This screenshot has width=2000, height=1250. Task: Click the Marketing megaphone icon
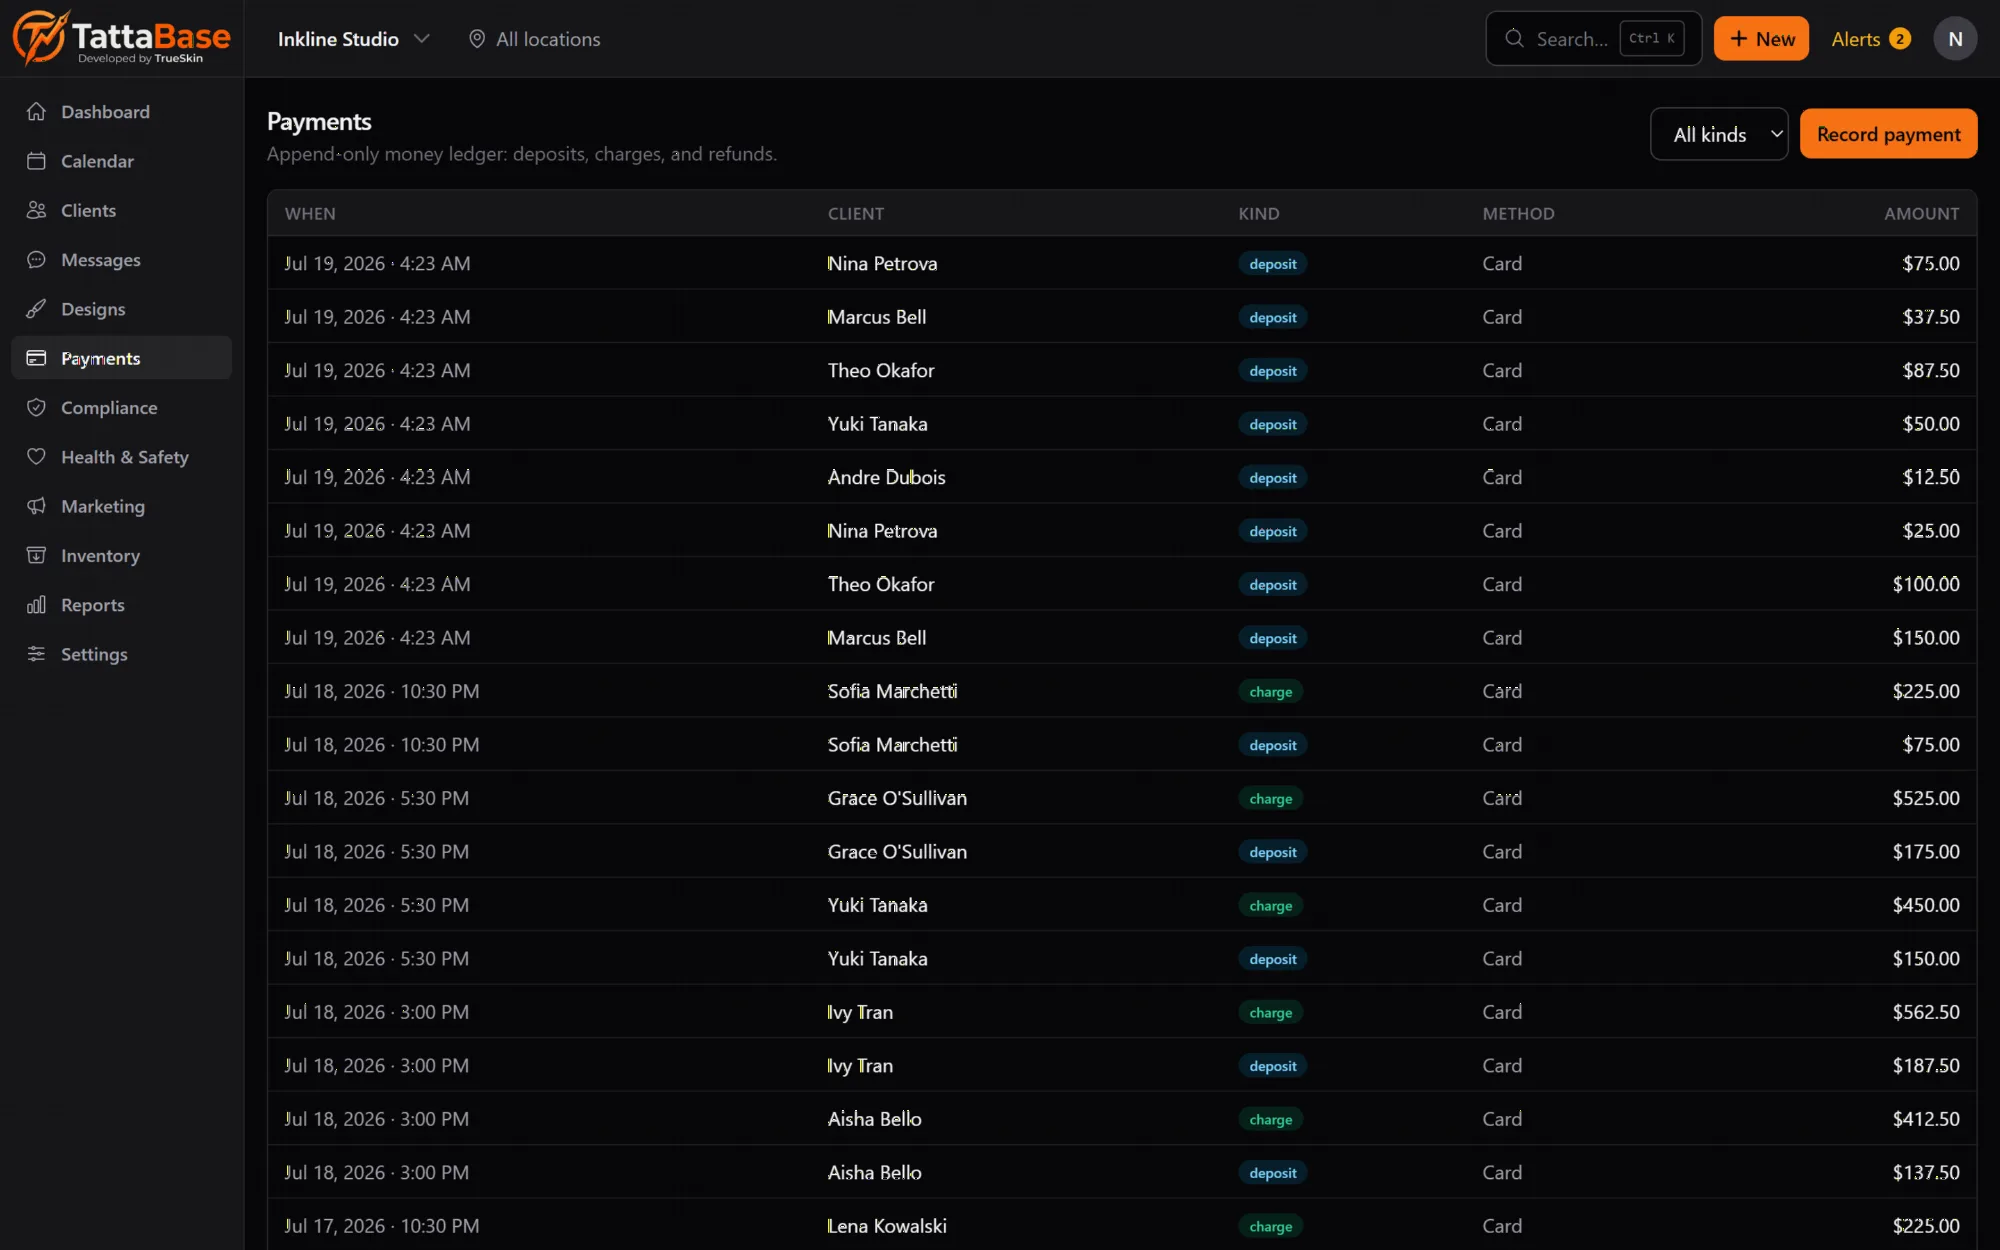coord(36,506)
